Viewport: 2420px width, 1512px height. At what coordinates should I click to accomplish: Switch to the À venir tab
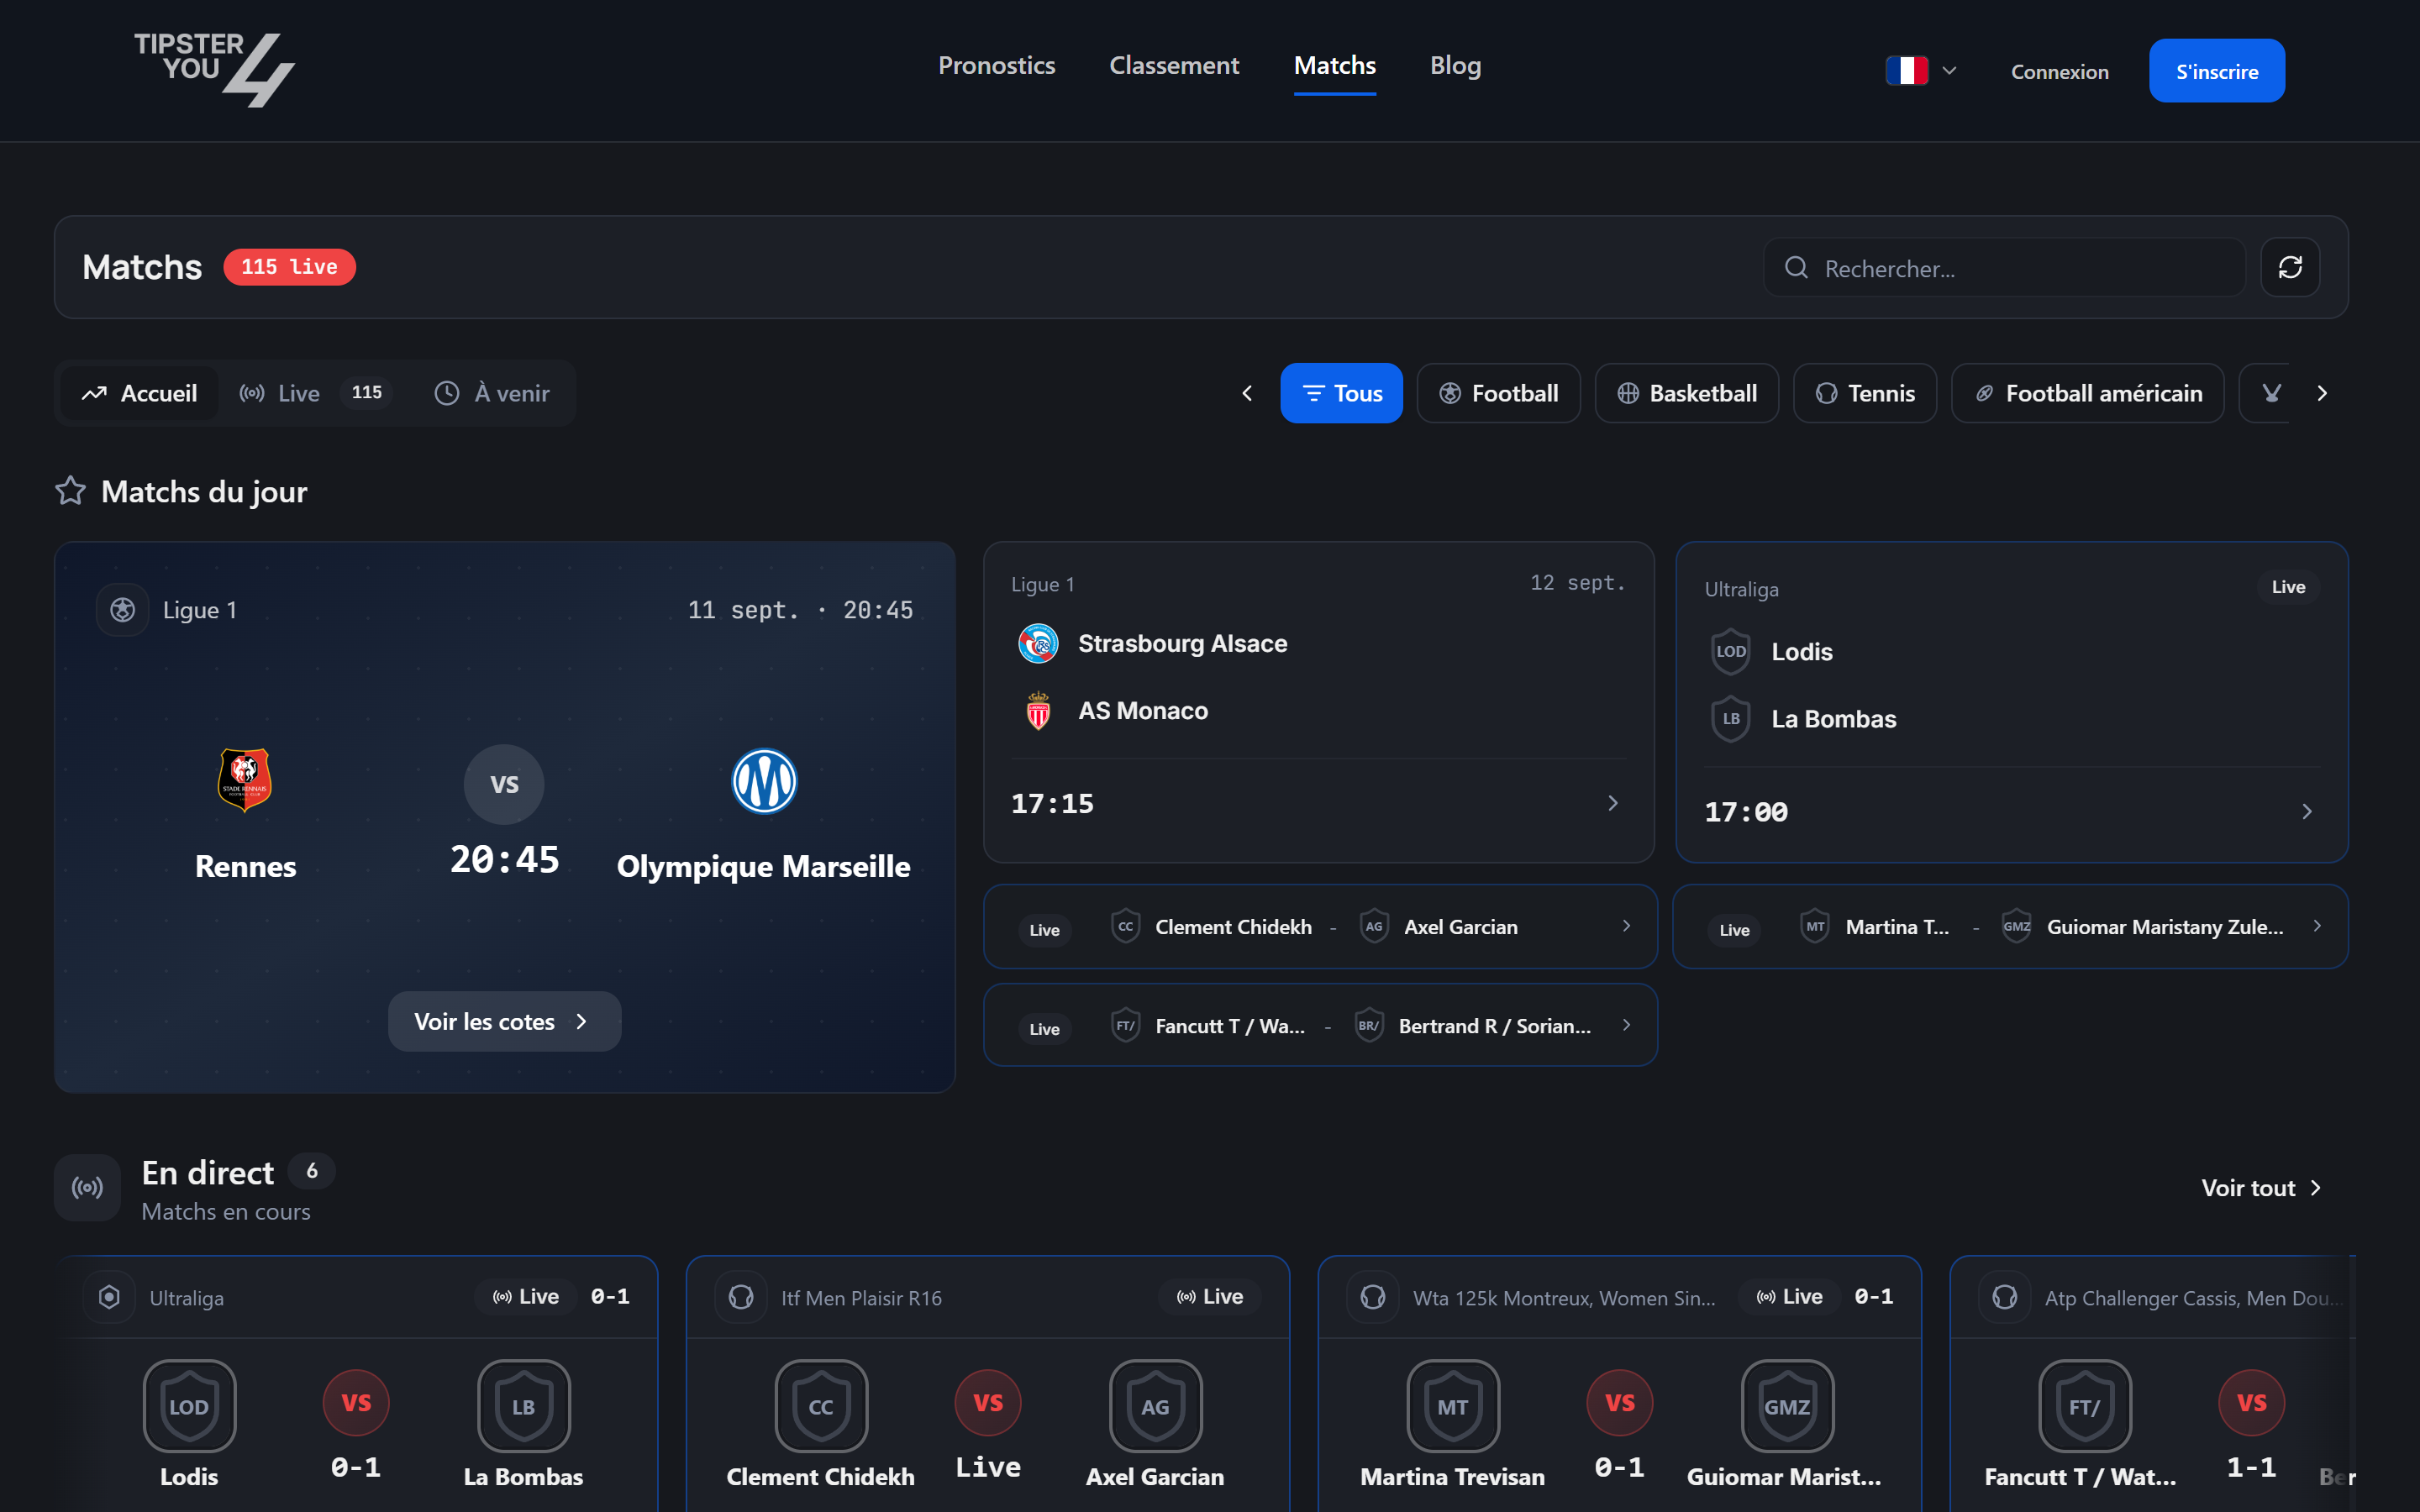click(492, 393)
